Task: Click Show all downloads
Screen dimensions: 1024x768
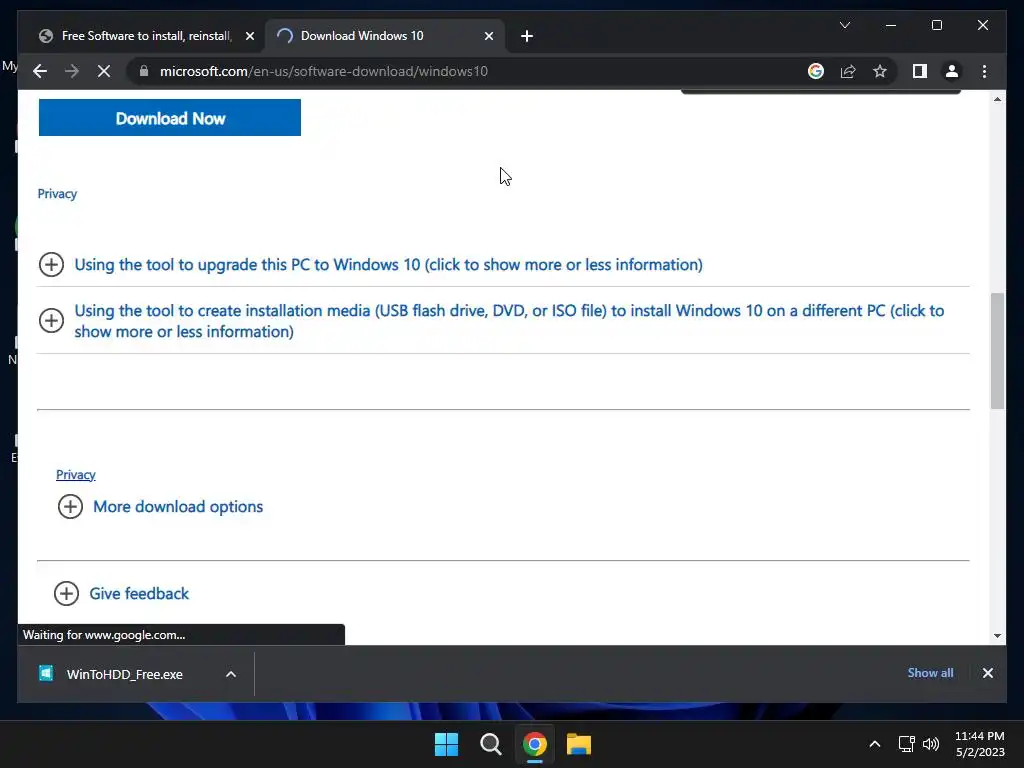Action: (930, 673)
